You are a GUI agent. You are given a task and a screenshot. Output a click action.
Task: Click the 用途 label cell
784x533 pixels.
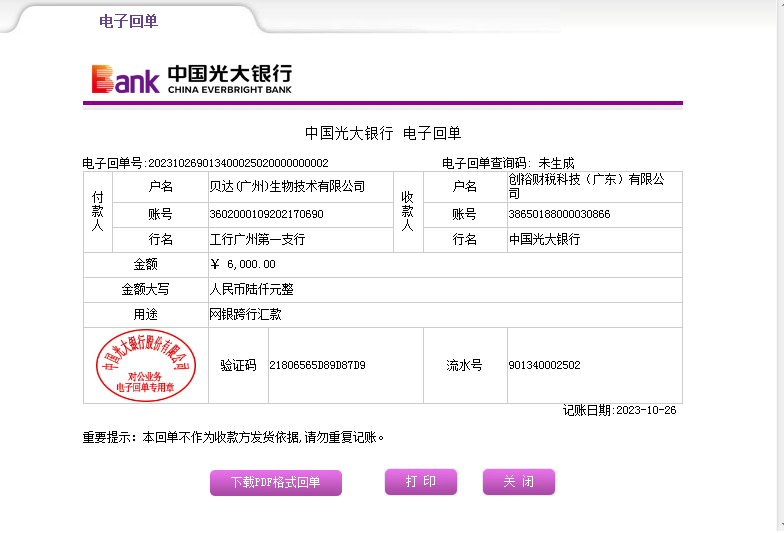tap(146, 314)
